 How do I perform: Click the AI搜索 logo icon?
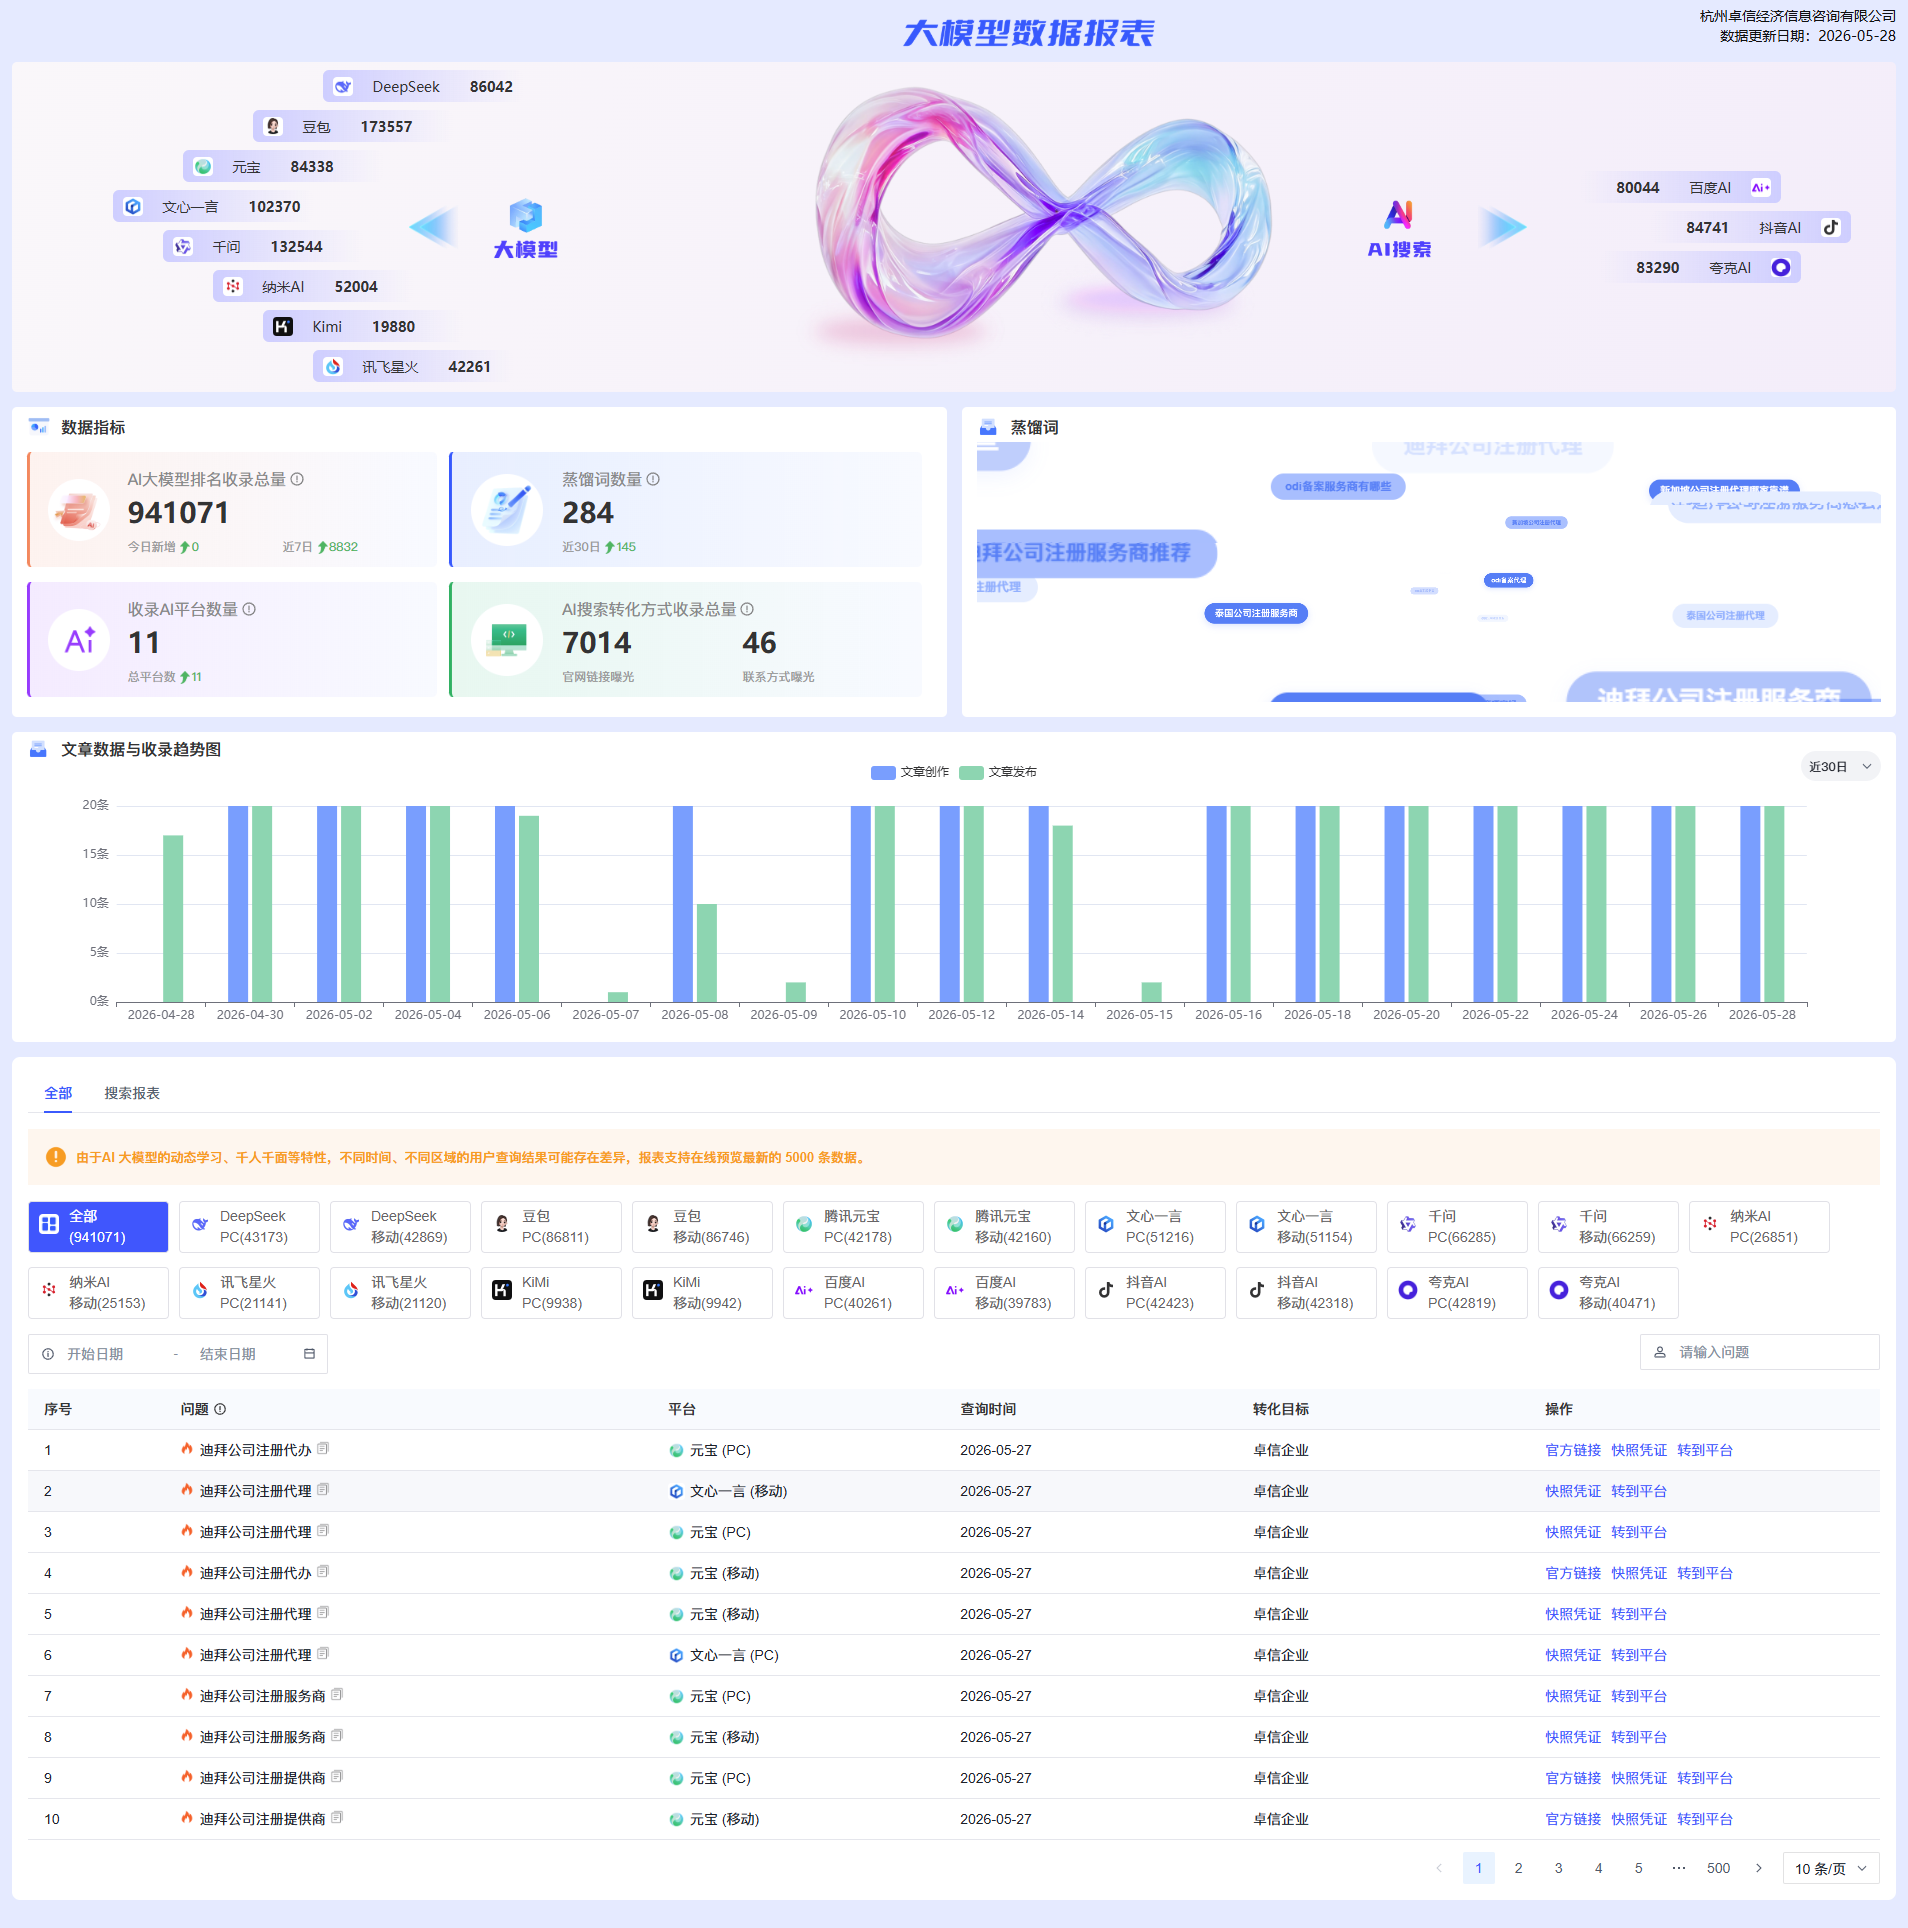[x=1399, y=214]
